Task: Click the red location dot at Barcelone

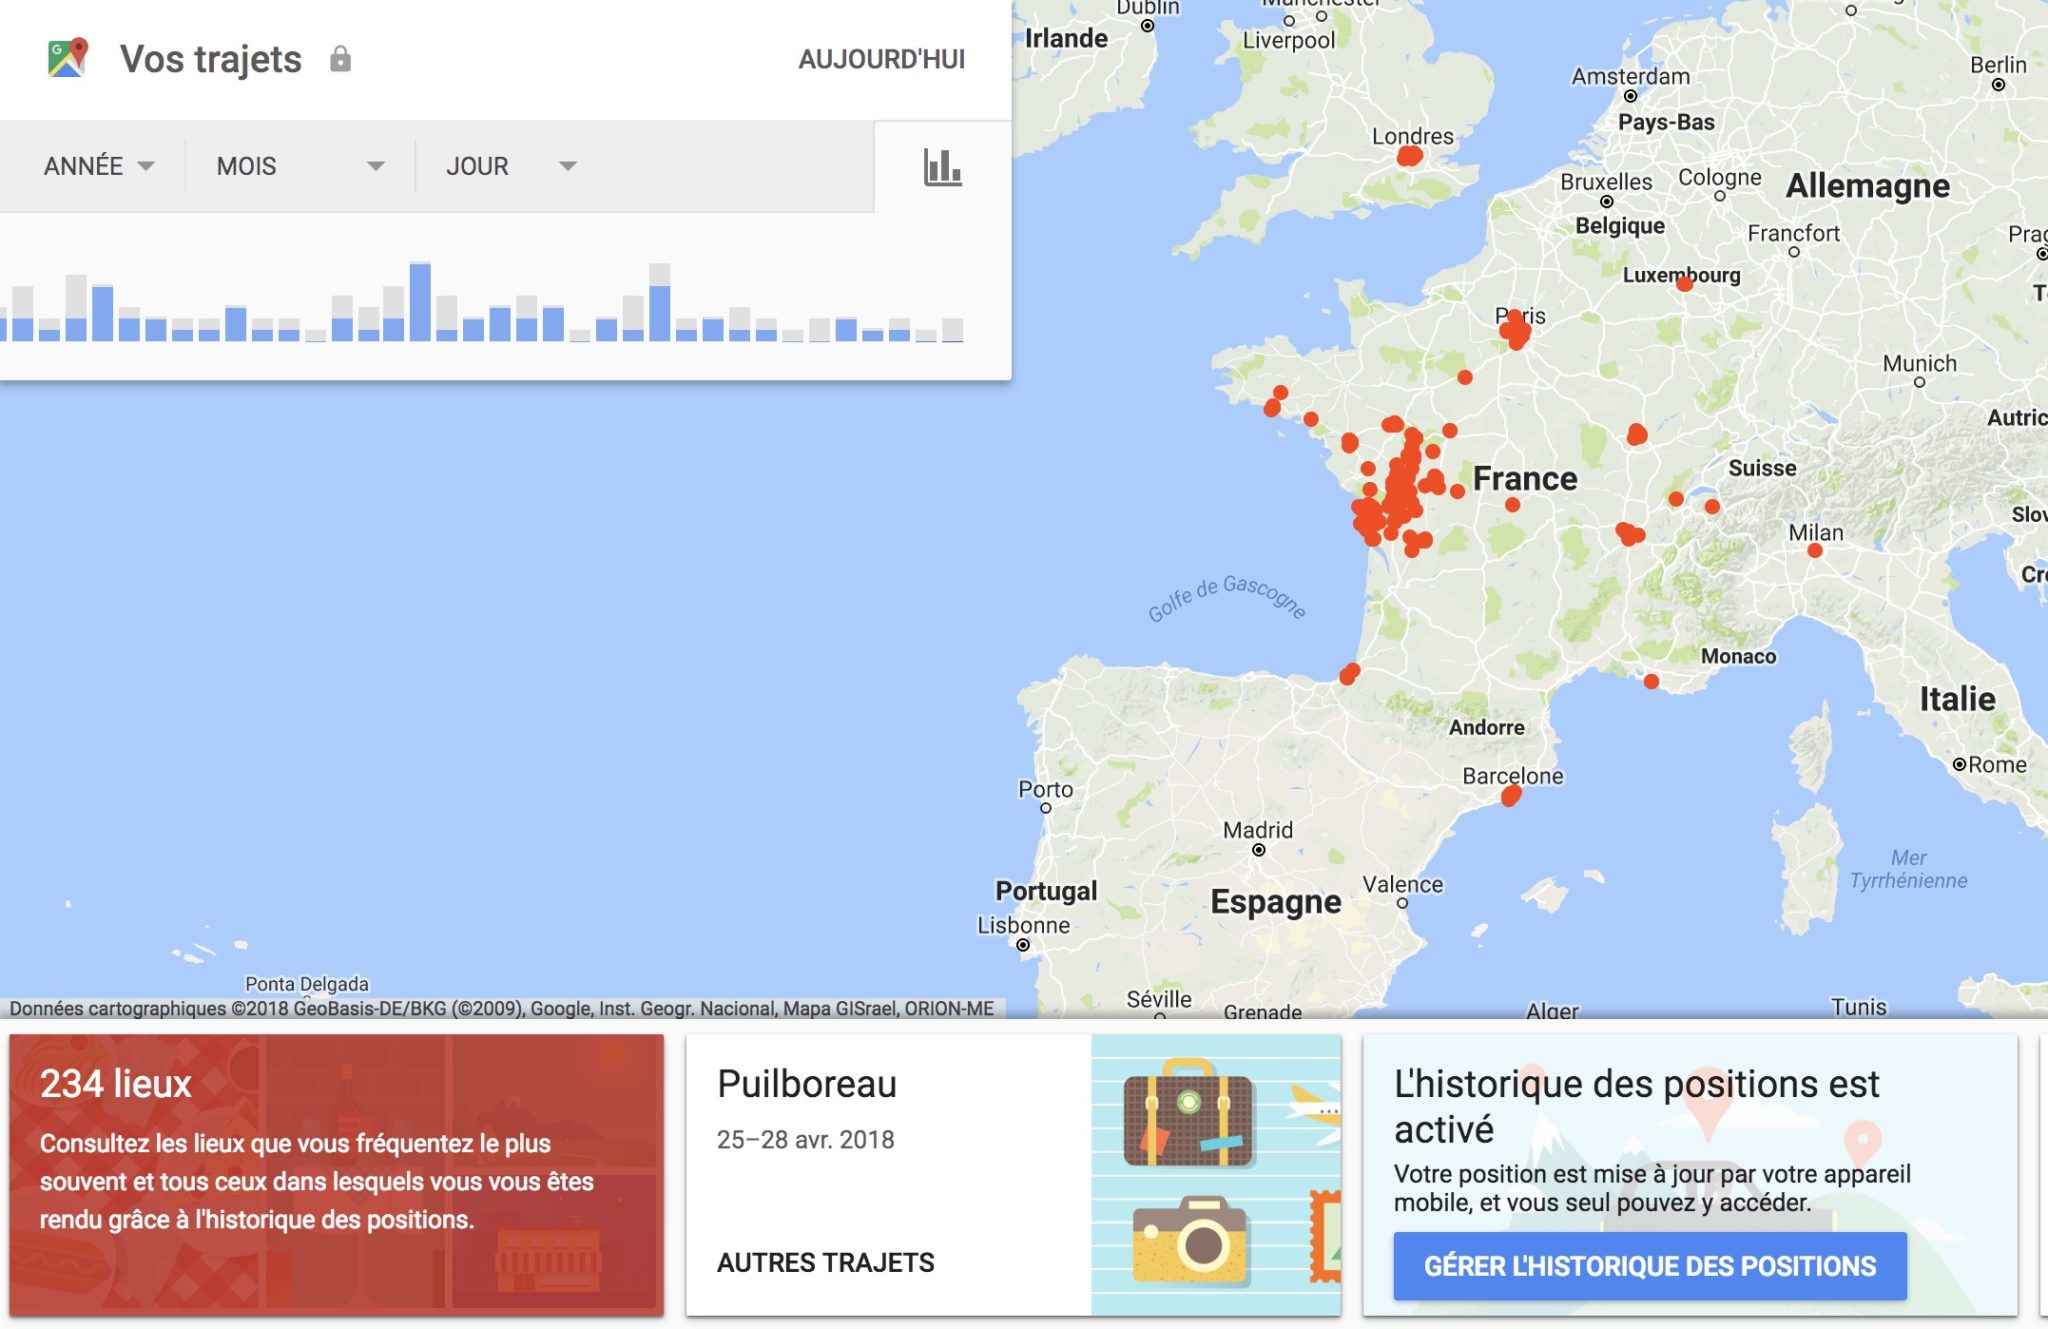Action: click(x=1511, y=796)
